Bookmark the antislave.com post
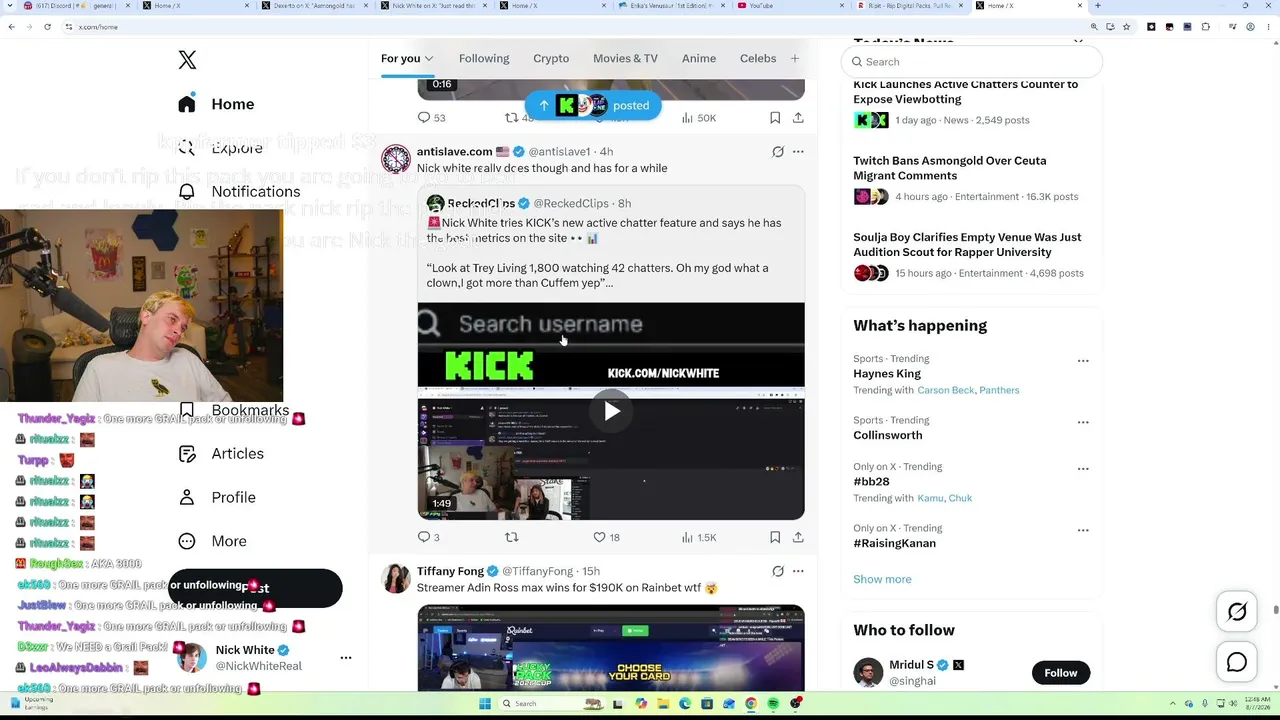Viewport: 1280px width, 720px height. pos(775,537)
